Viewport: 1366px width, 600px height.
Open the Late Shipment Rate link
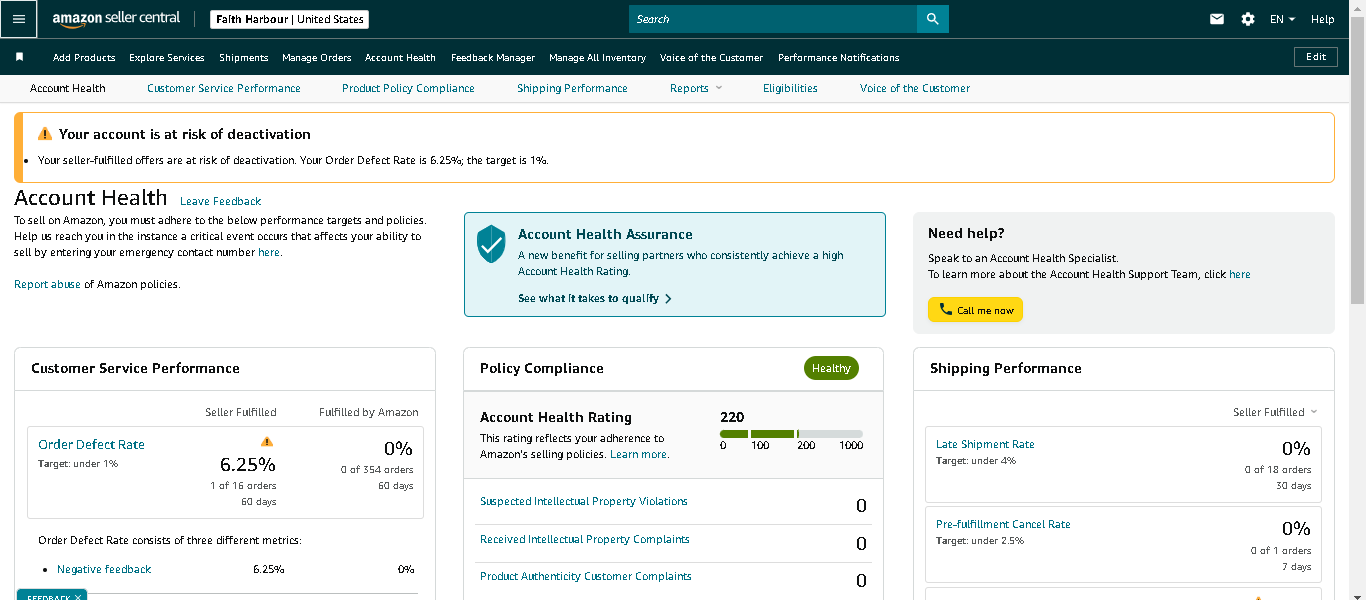(x=985, y=445)
